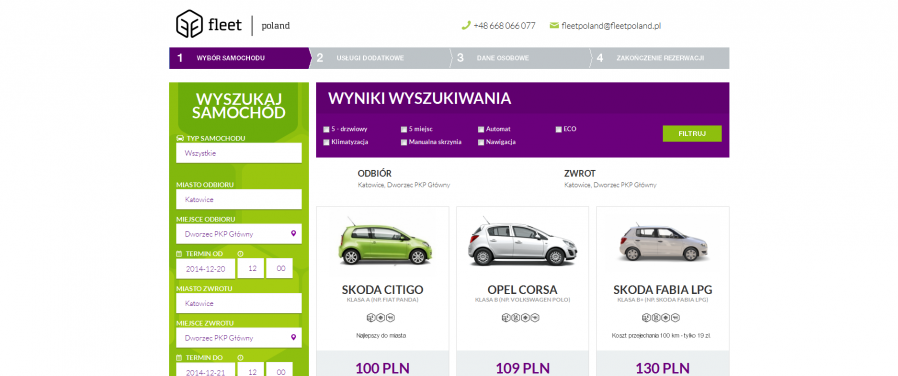
Task: Click the clock icon in Termin od row
Action: tap(241, 254)
